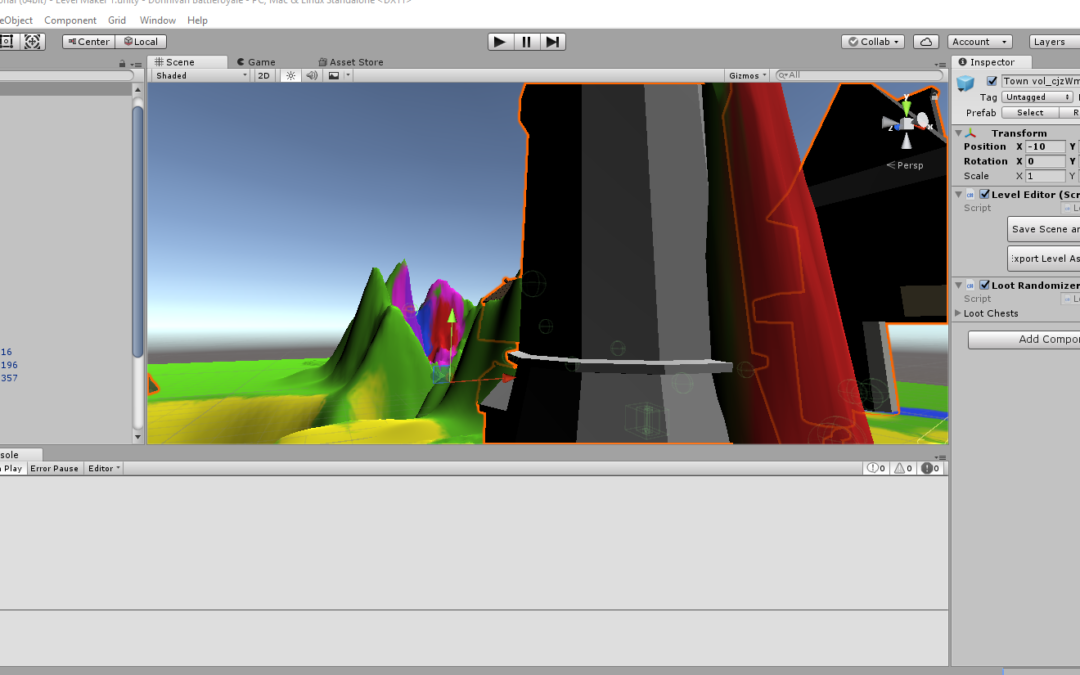This screenshot has height=675, width=1080.
Task: Switch to the Scene tab
Action: click(187, 62)
